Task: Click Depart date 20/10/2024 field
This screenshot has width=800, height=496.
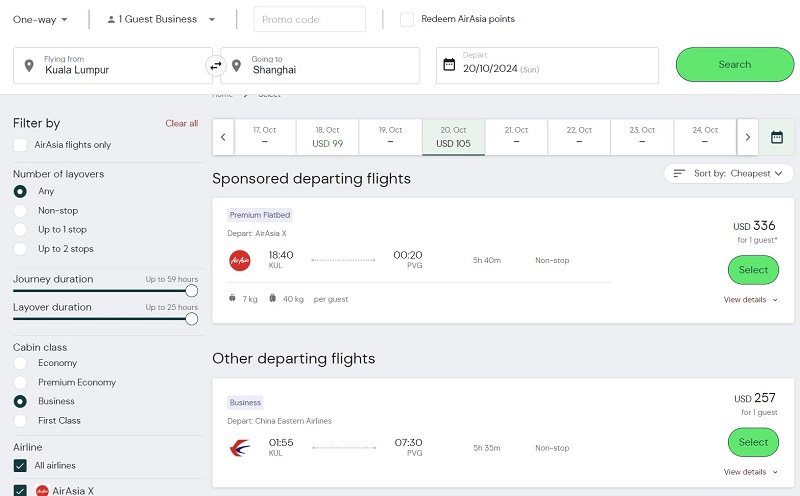Action: point(547,65)
